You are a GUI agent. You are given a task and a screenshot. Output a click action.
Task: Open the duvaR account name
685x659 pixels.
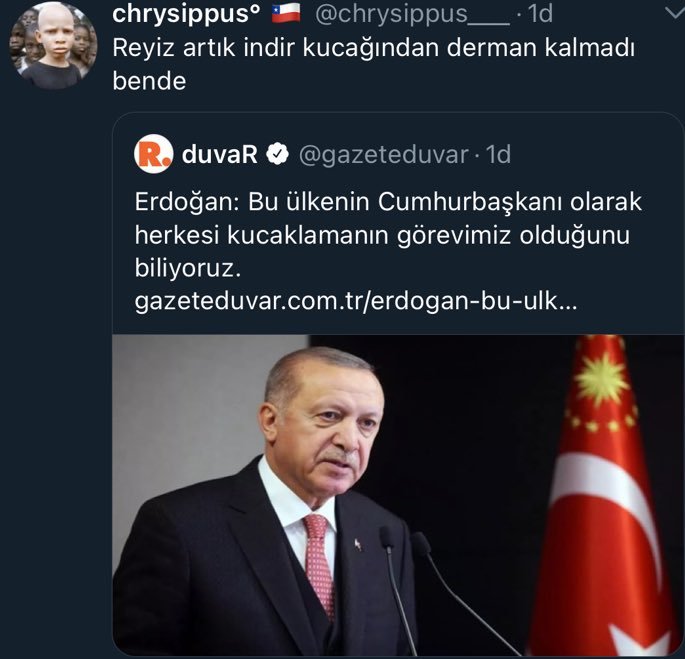tap(219, 154)
